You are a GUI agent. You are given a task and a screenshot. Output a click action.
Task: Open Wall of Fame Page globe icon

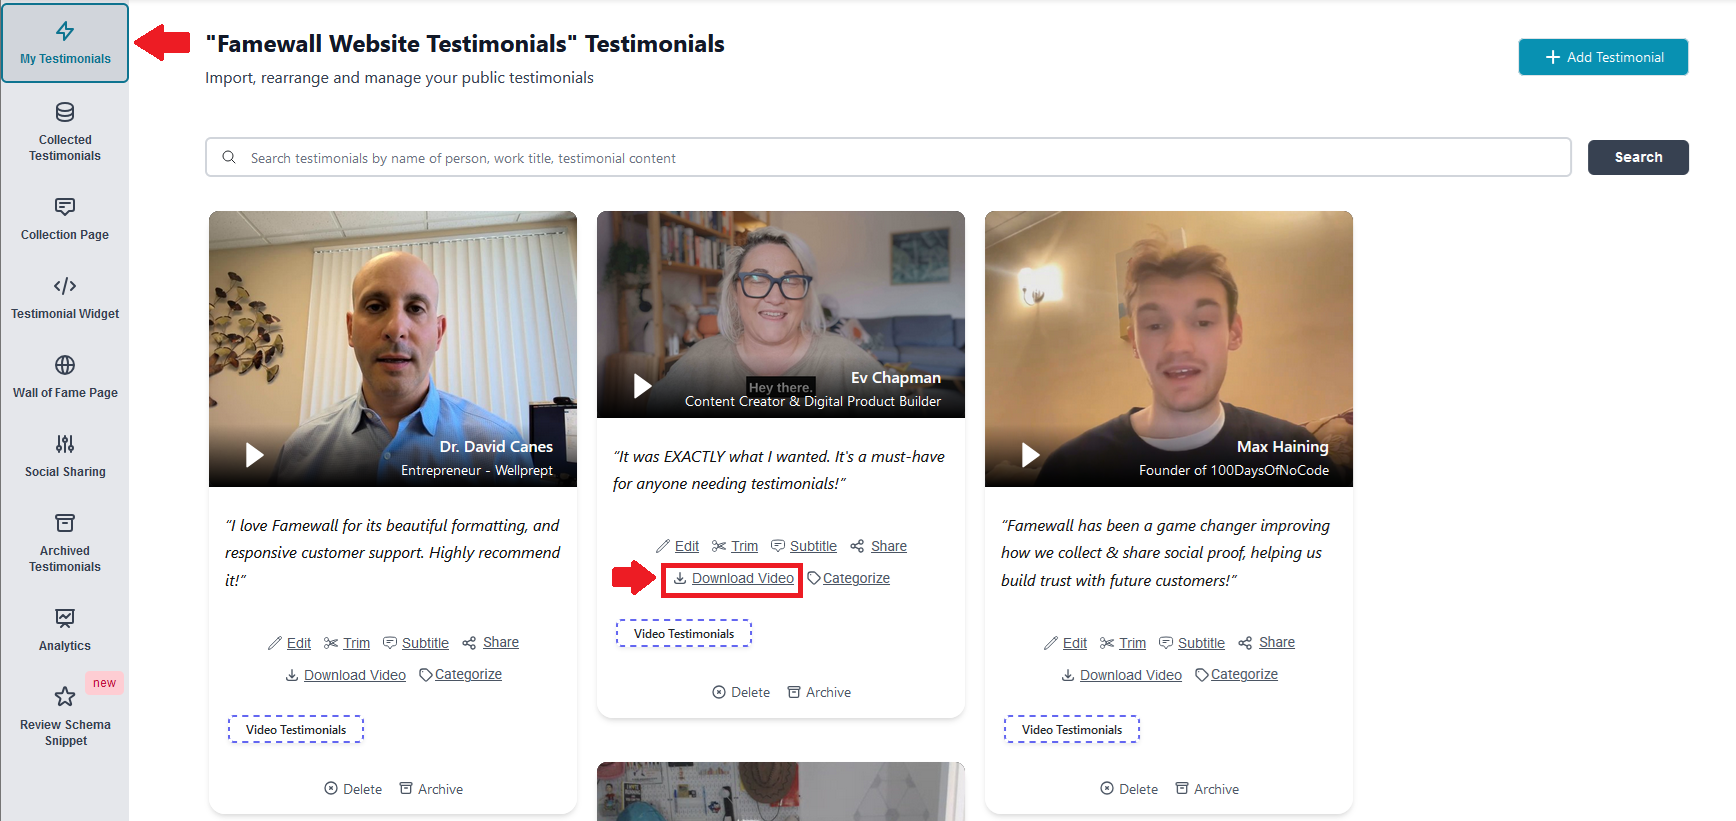click(x=65, y=365)
